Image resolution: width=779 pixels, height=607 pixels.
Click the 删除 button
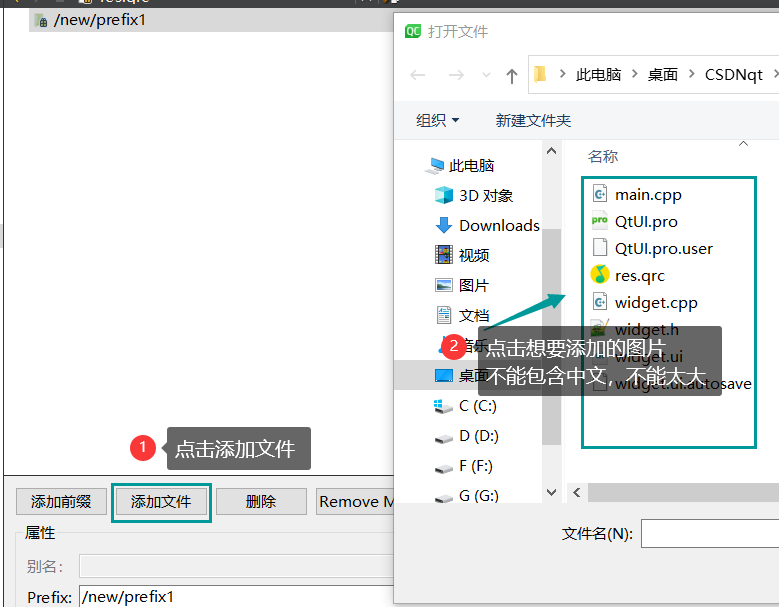point(261,502)
